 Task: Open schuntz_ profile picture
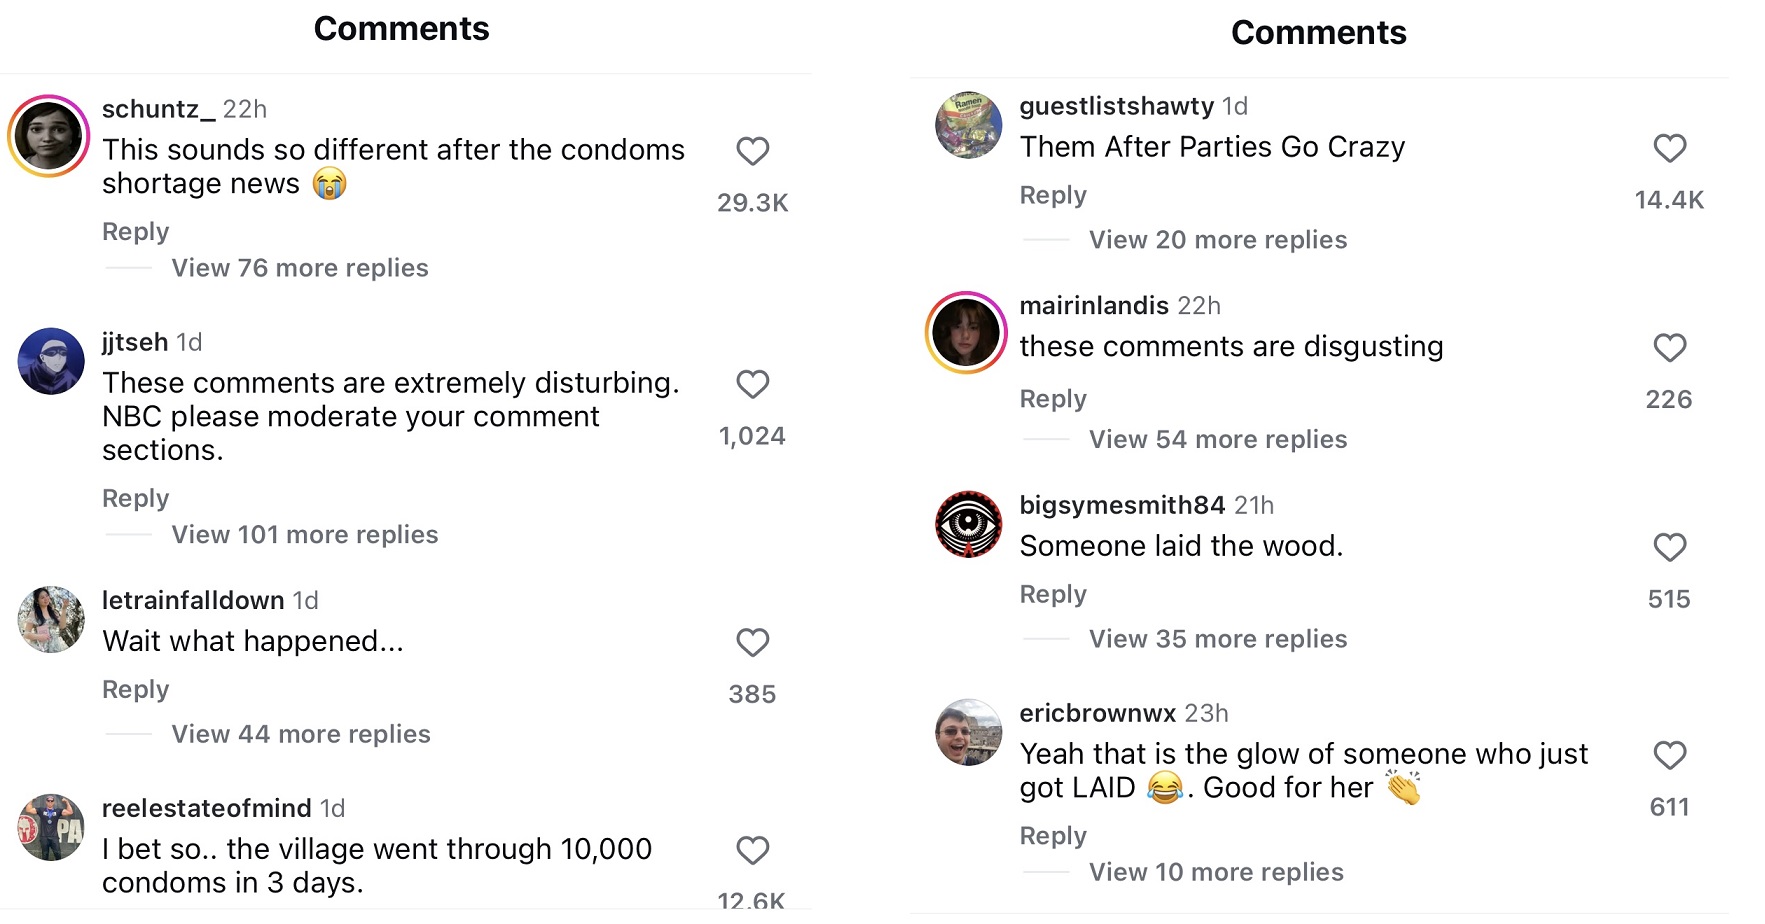(x=49, y=136)
